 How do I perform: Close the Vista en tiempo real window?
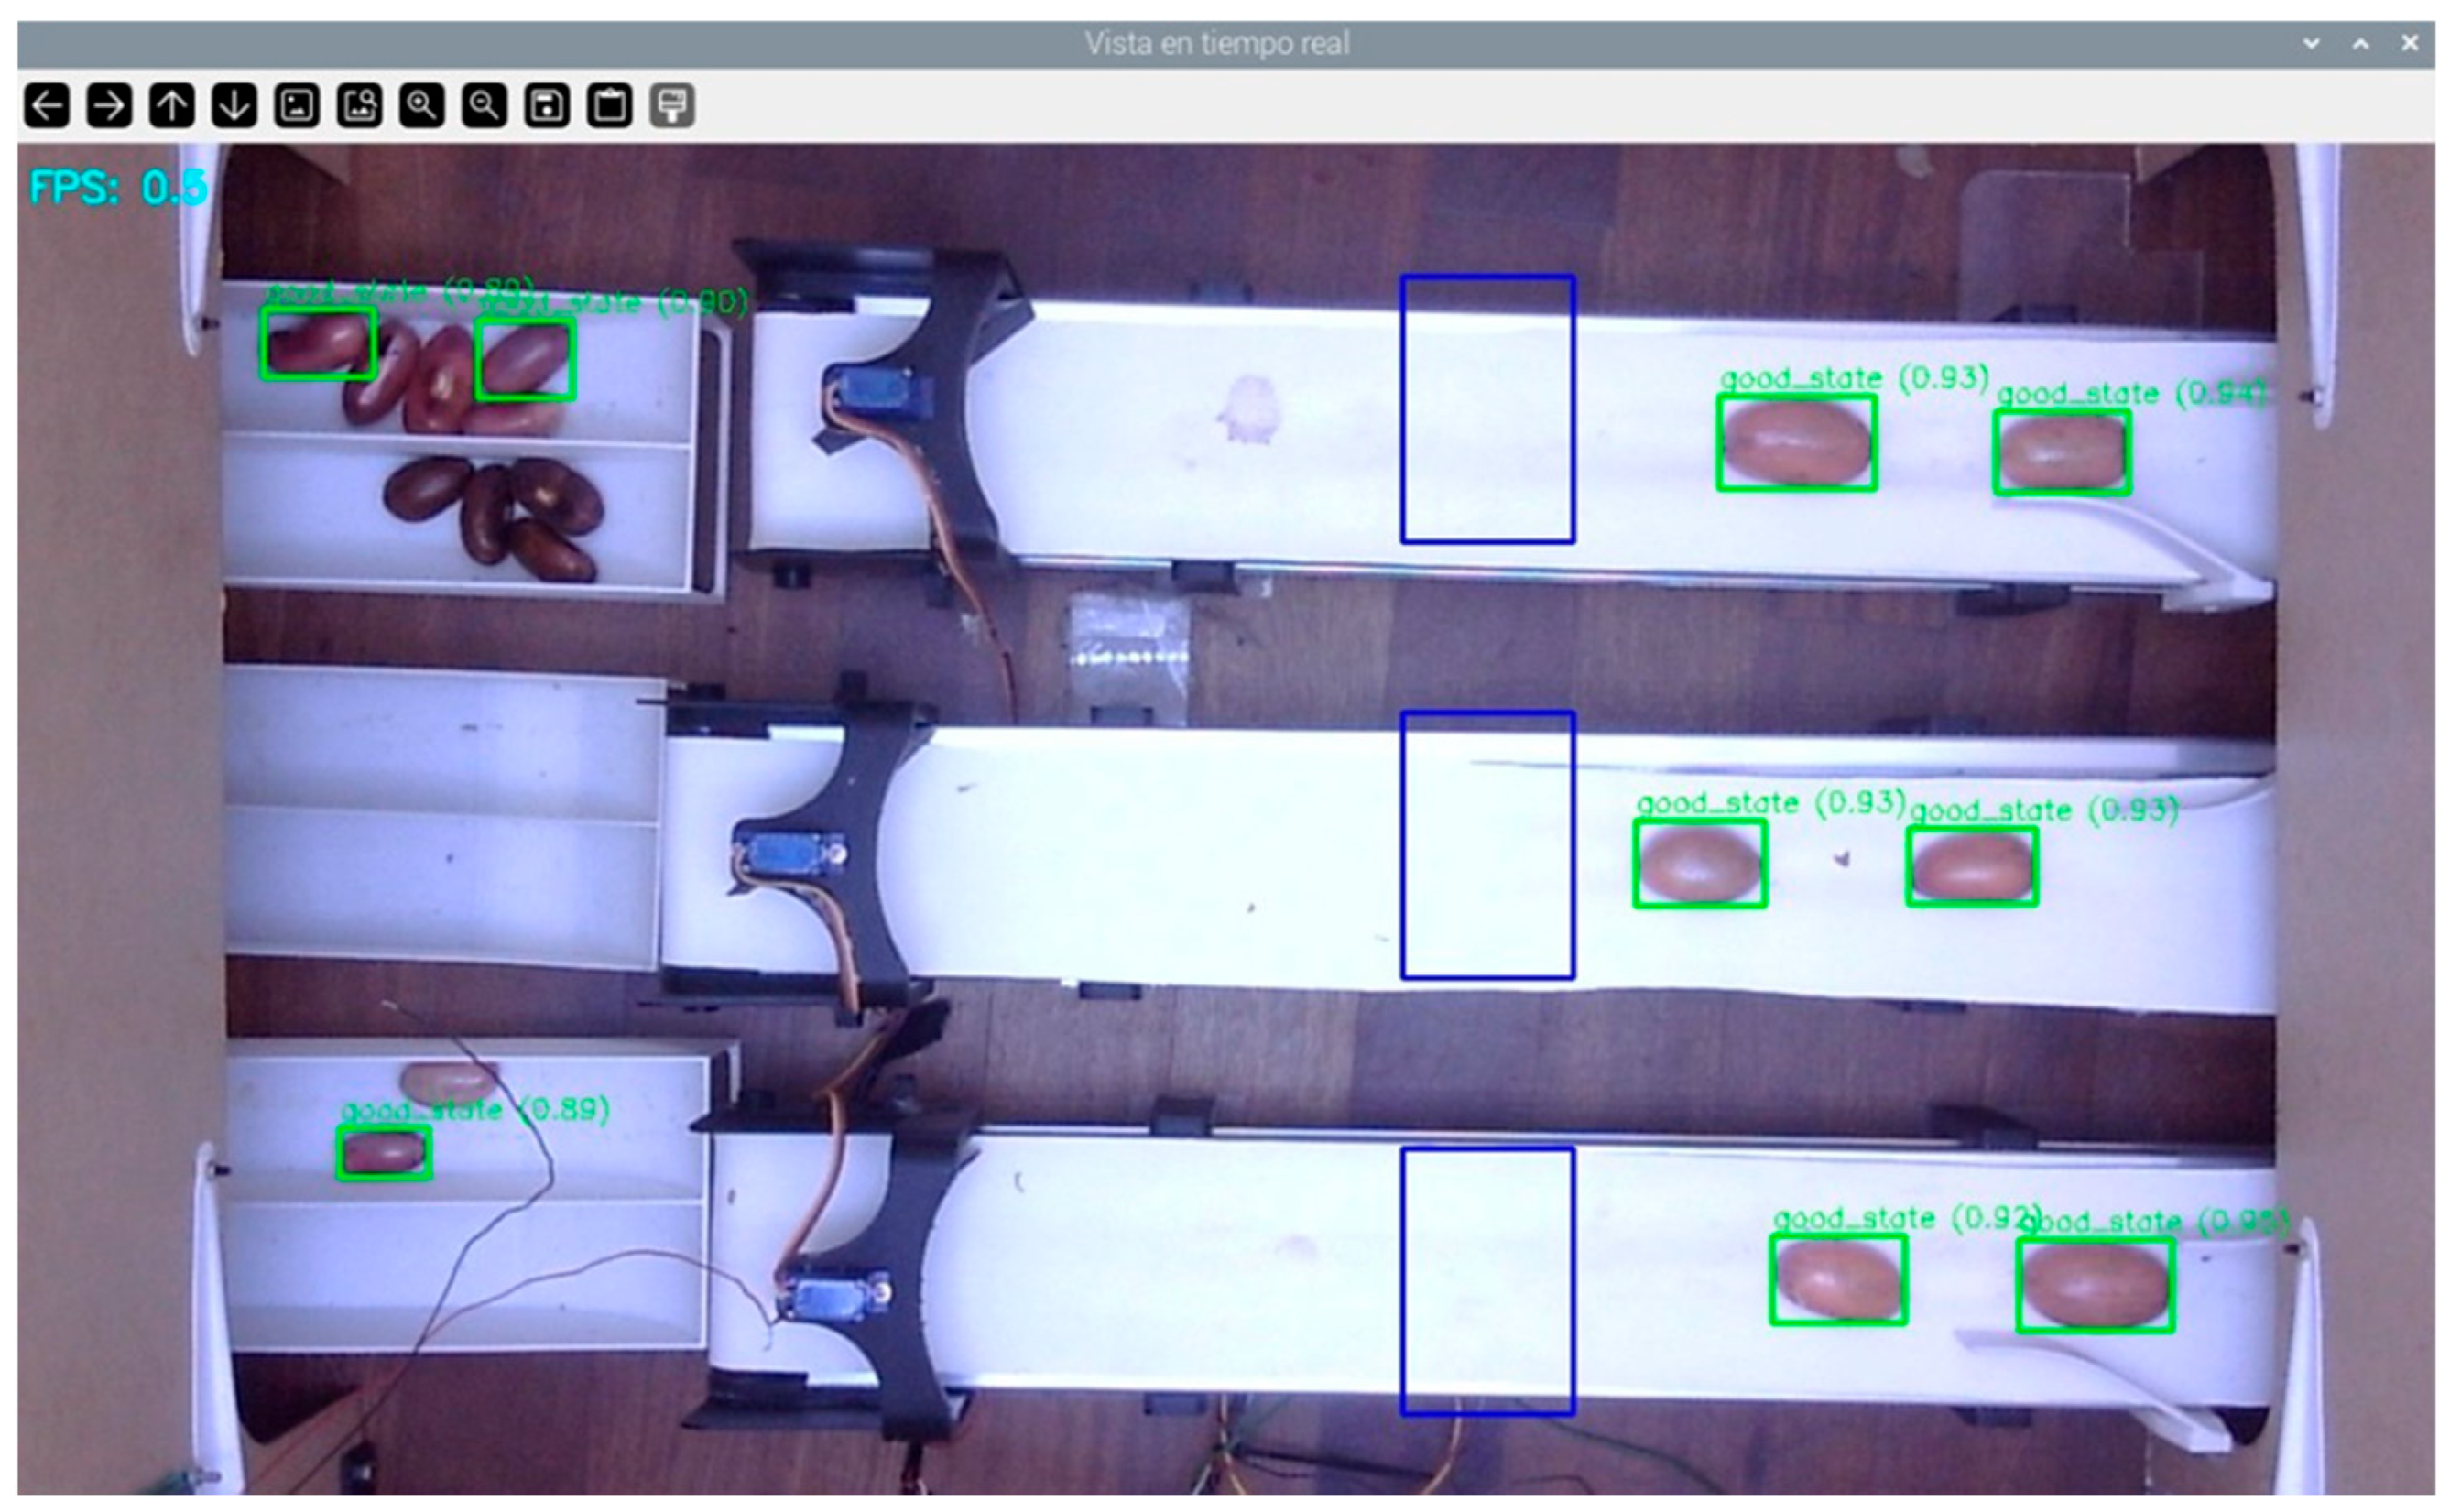click(2410, 44)
